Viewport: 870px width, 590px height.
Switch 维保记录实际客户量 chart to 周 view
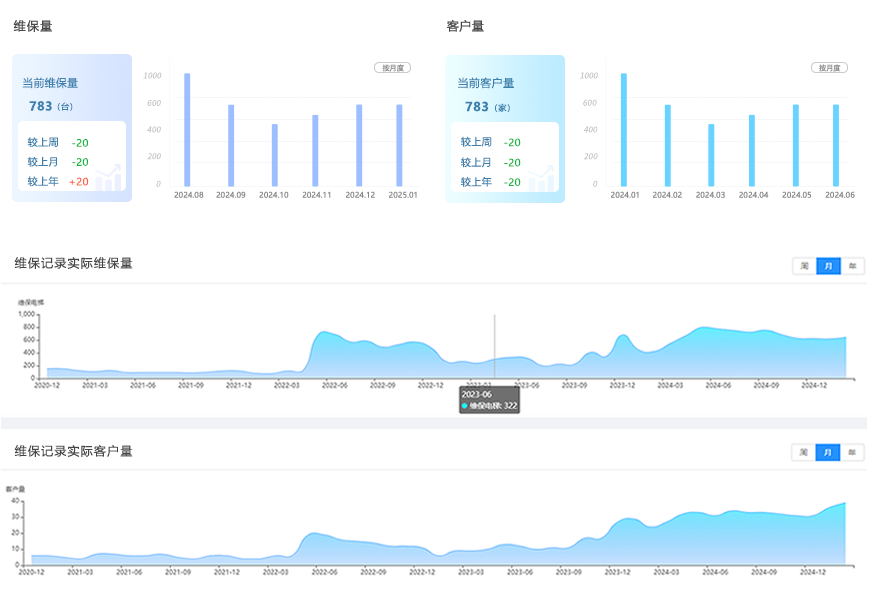click(804, 452)
